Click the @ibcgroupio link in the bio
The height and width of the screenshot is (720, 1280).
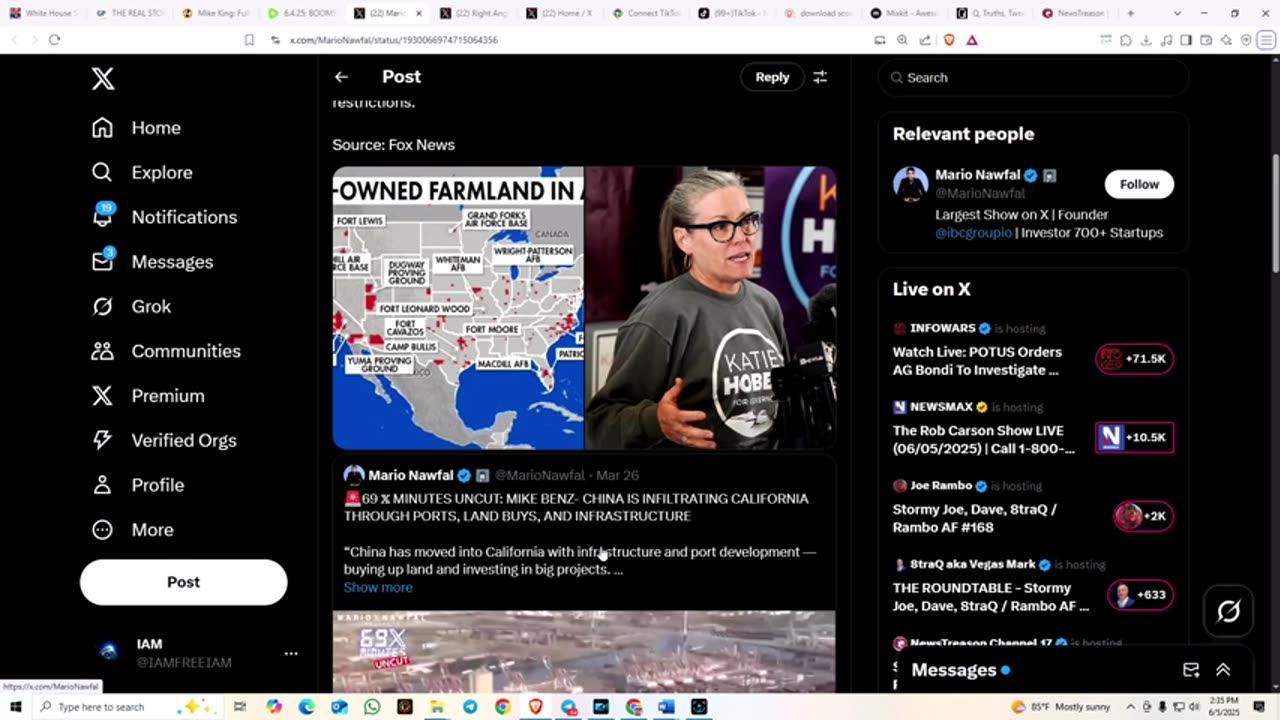point(973,232)
